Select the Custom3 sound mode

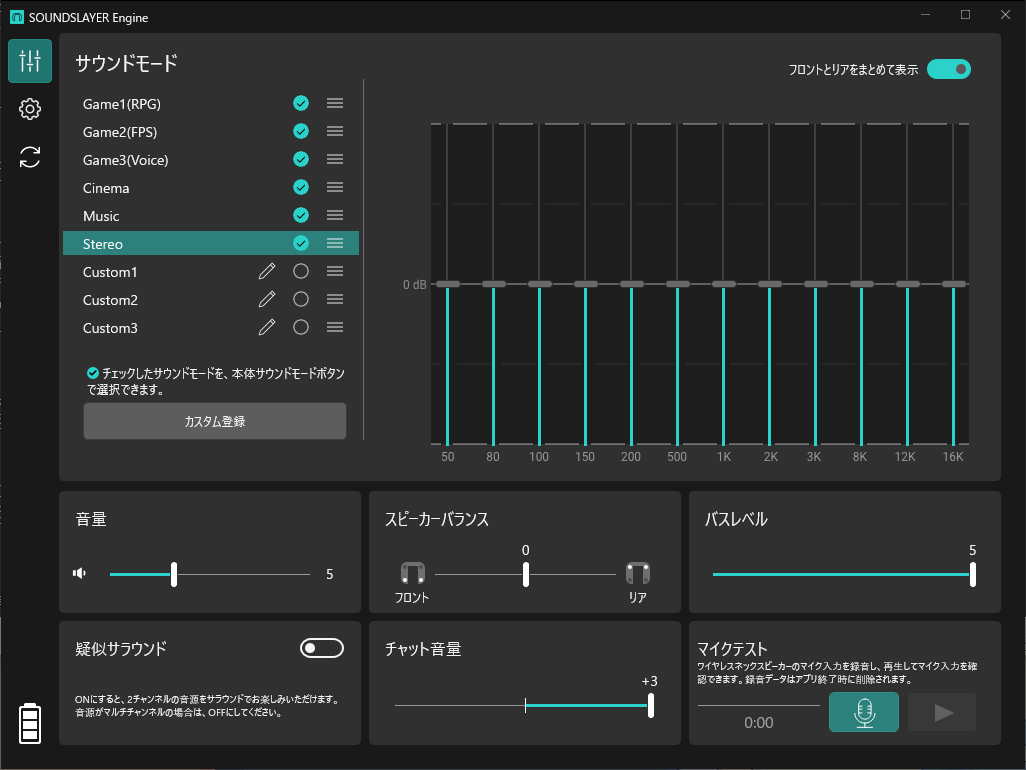(211, 327)
